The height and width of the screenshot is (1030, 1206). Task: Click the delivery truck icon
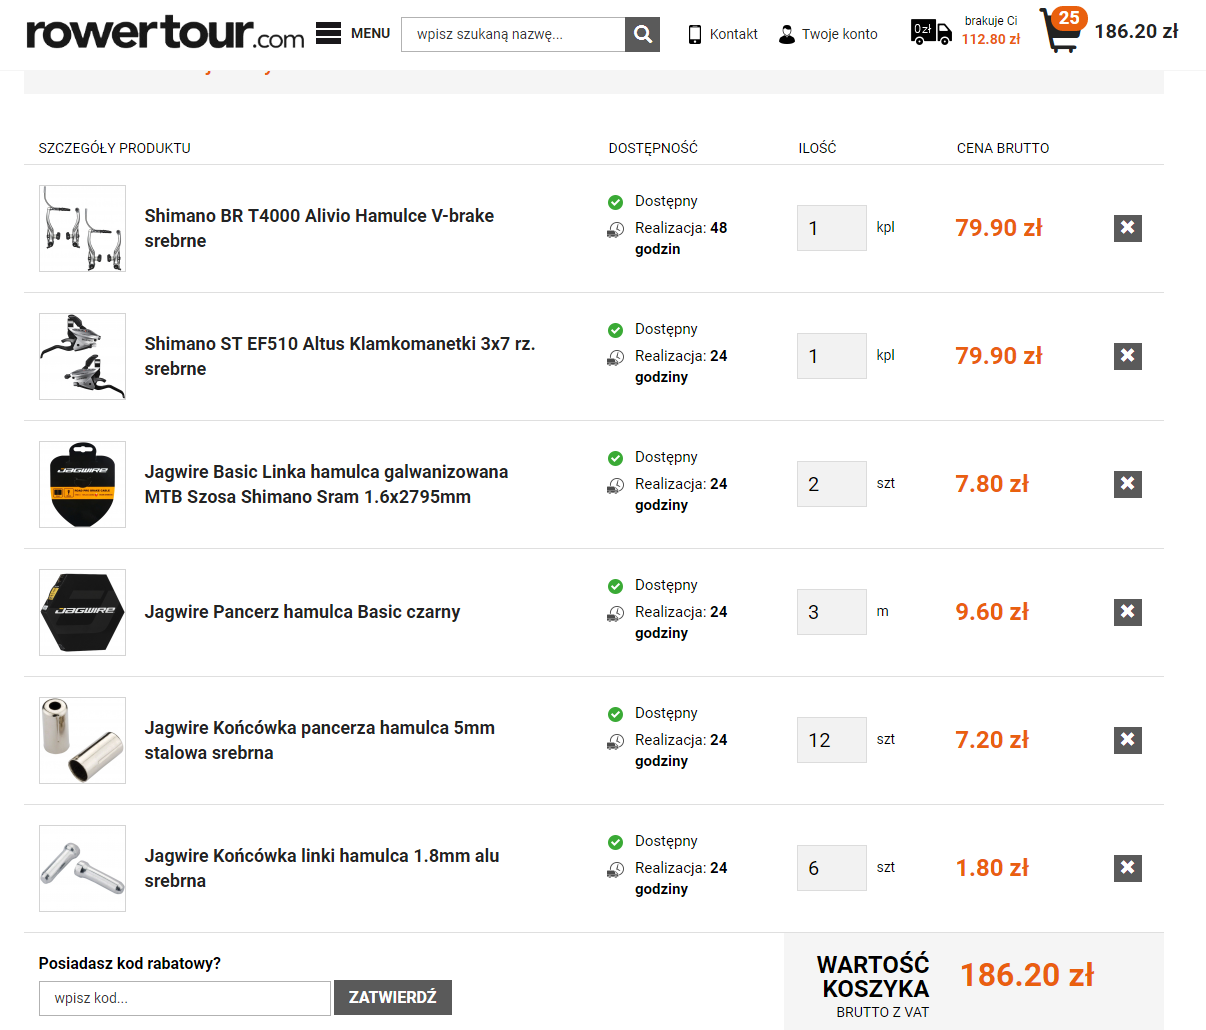point(931,32)
